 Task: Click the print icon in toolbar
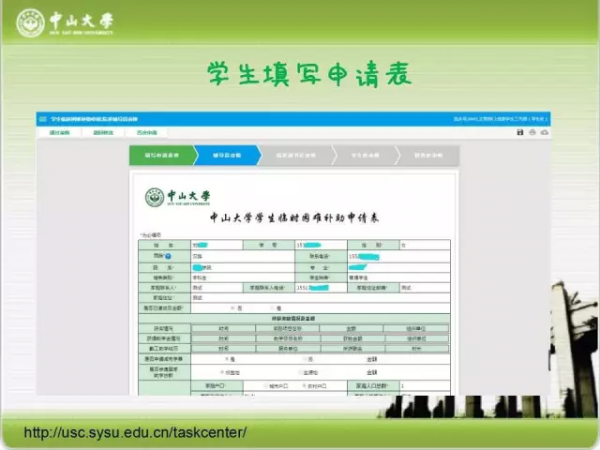pyautogui.click(x=532, y=132)
